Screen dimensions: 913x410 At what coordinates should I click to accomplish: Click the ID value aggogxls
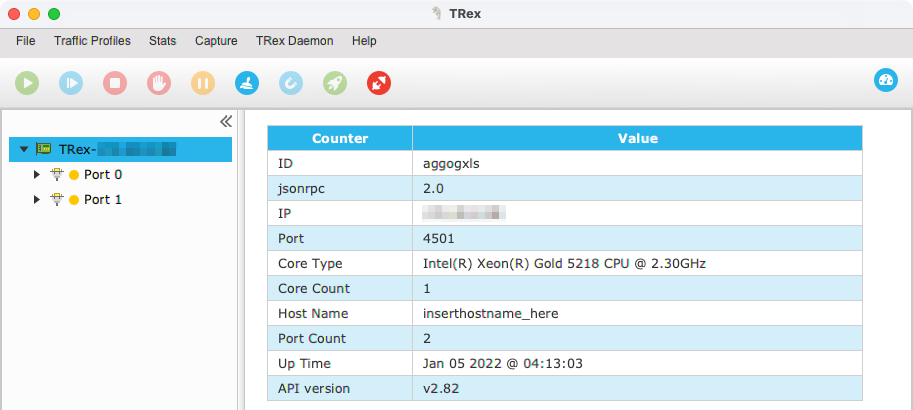pos(451,164)
